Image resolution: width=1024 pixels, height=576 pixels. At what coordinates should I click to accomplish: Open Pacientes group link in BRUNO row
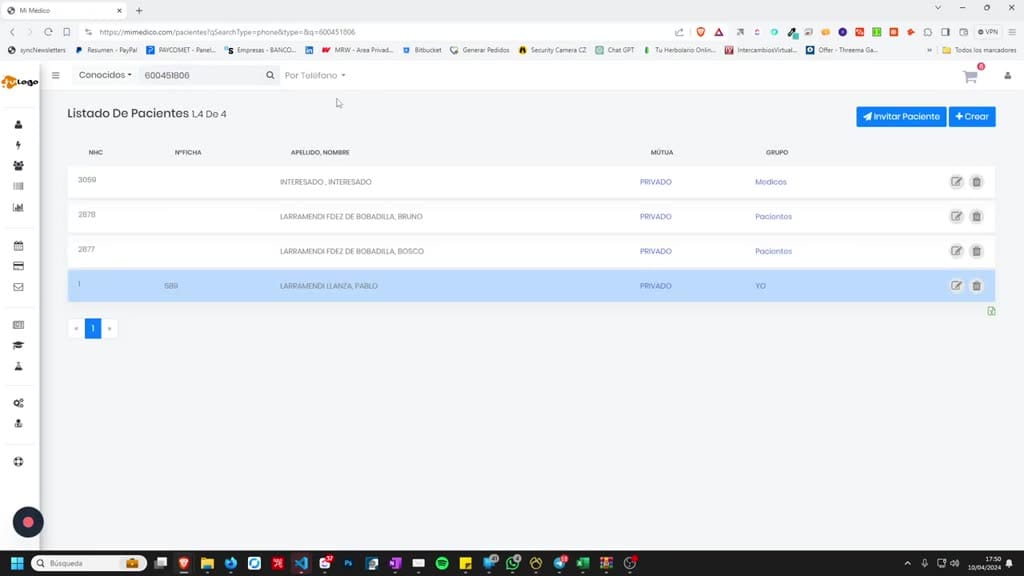pyautogui.click(x=773, y=216)
